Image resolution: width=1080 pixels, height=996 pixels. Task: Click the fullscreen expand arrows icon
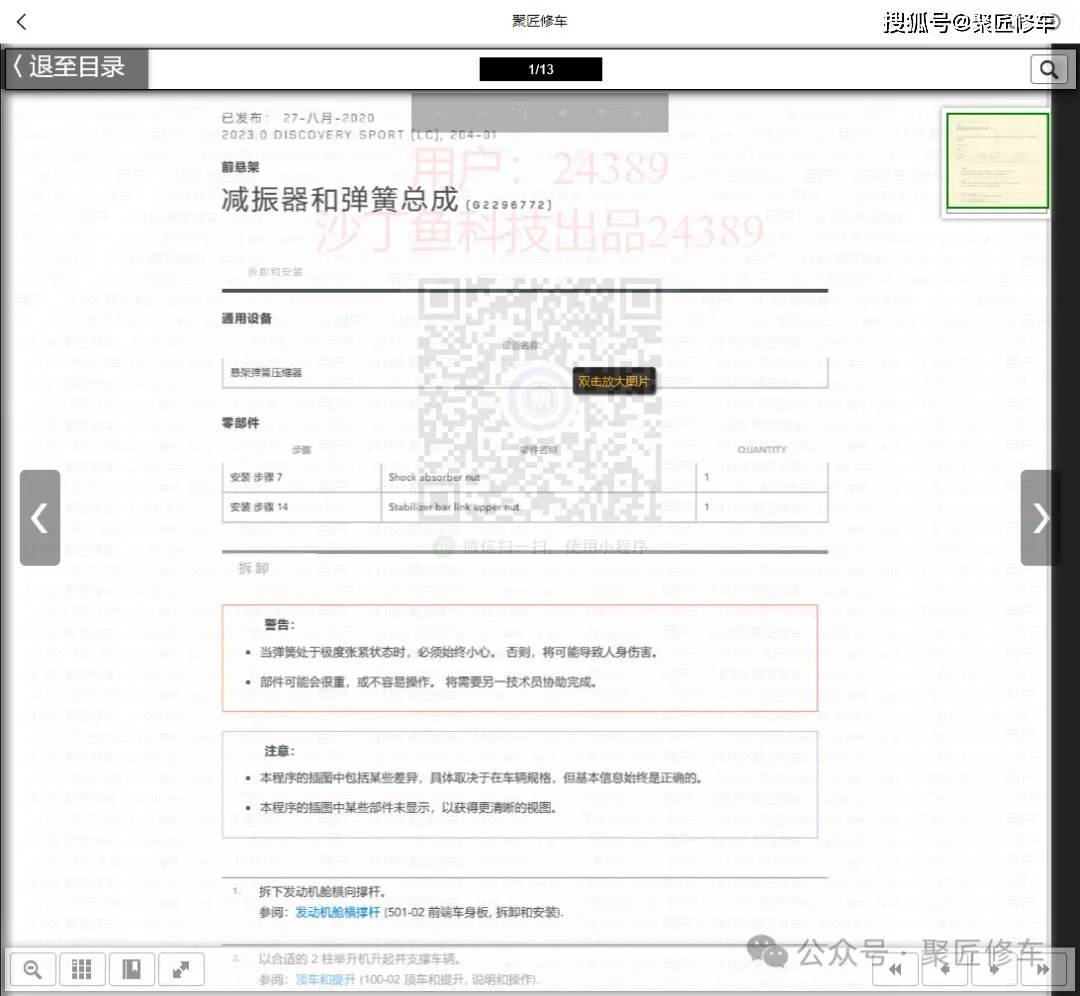[181, 968]
